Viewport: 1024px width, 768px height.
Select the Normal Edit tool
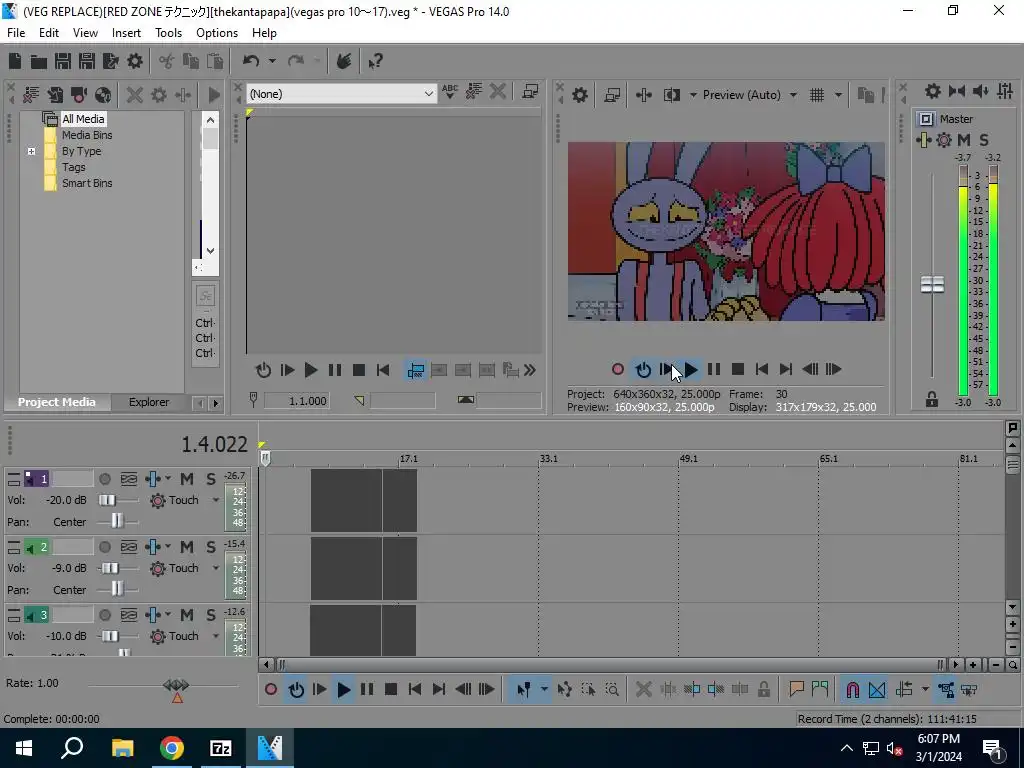(x=523, y=690)
